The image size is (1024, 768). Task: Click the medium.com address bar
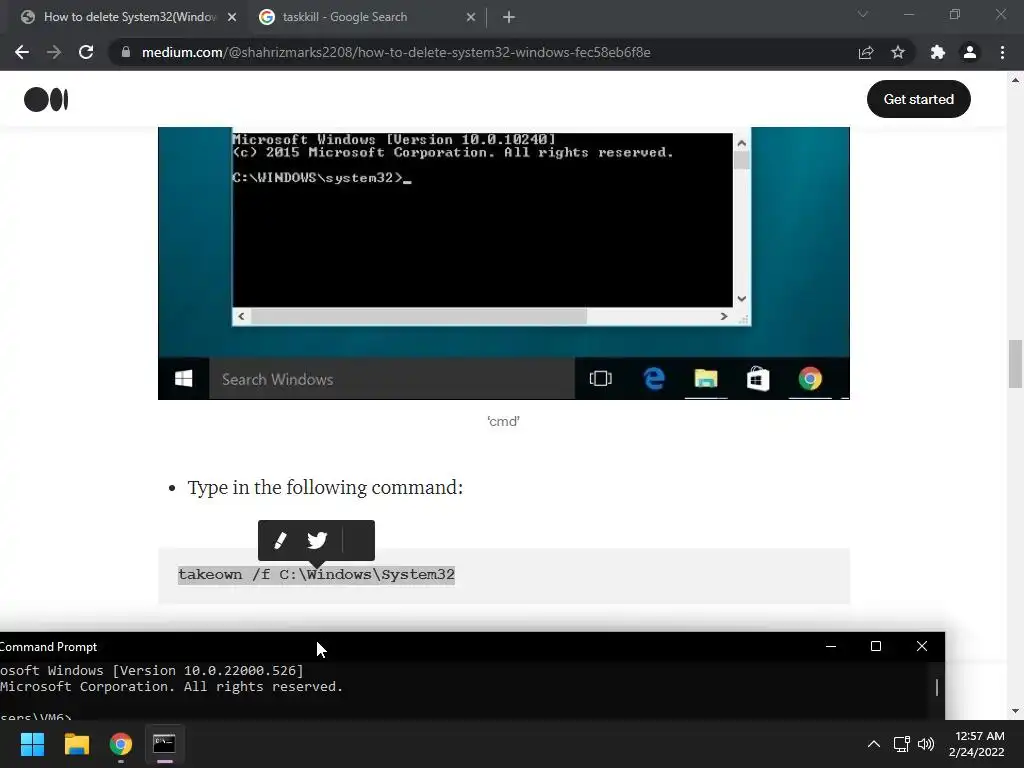pos(483,52)
